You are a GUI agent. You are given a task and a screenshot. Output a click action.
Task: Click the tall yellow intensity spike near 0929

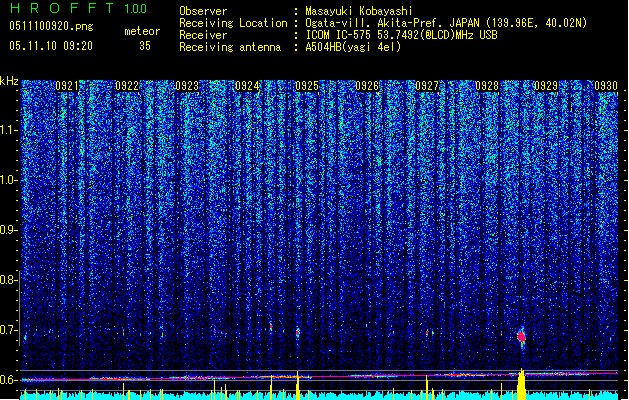click(x=521, y=384)
